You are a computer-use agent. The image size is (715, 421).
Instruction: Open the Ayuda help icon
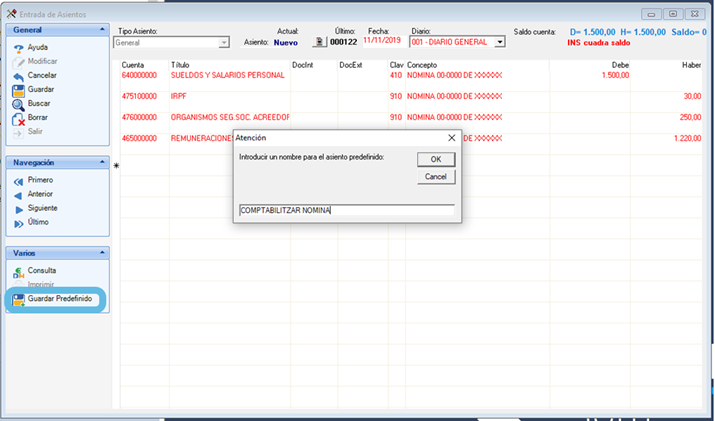pyautogui.click(x=18, y=48)
